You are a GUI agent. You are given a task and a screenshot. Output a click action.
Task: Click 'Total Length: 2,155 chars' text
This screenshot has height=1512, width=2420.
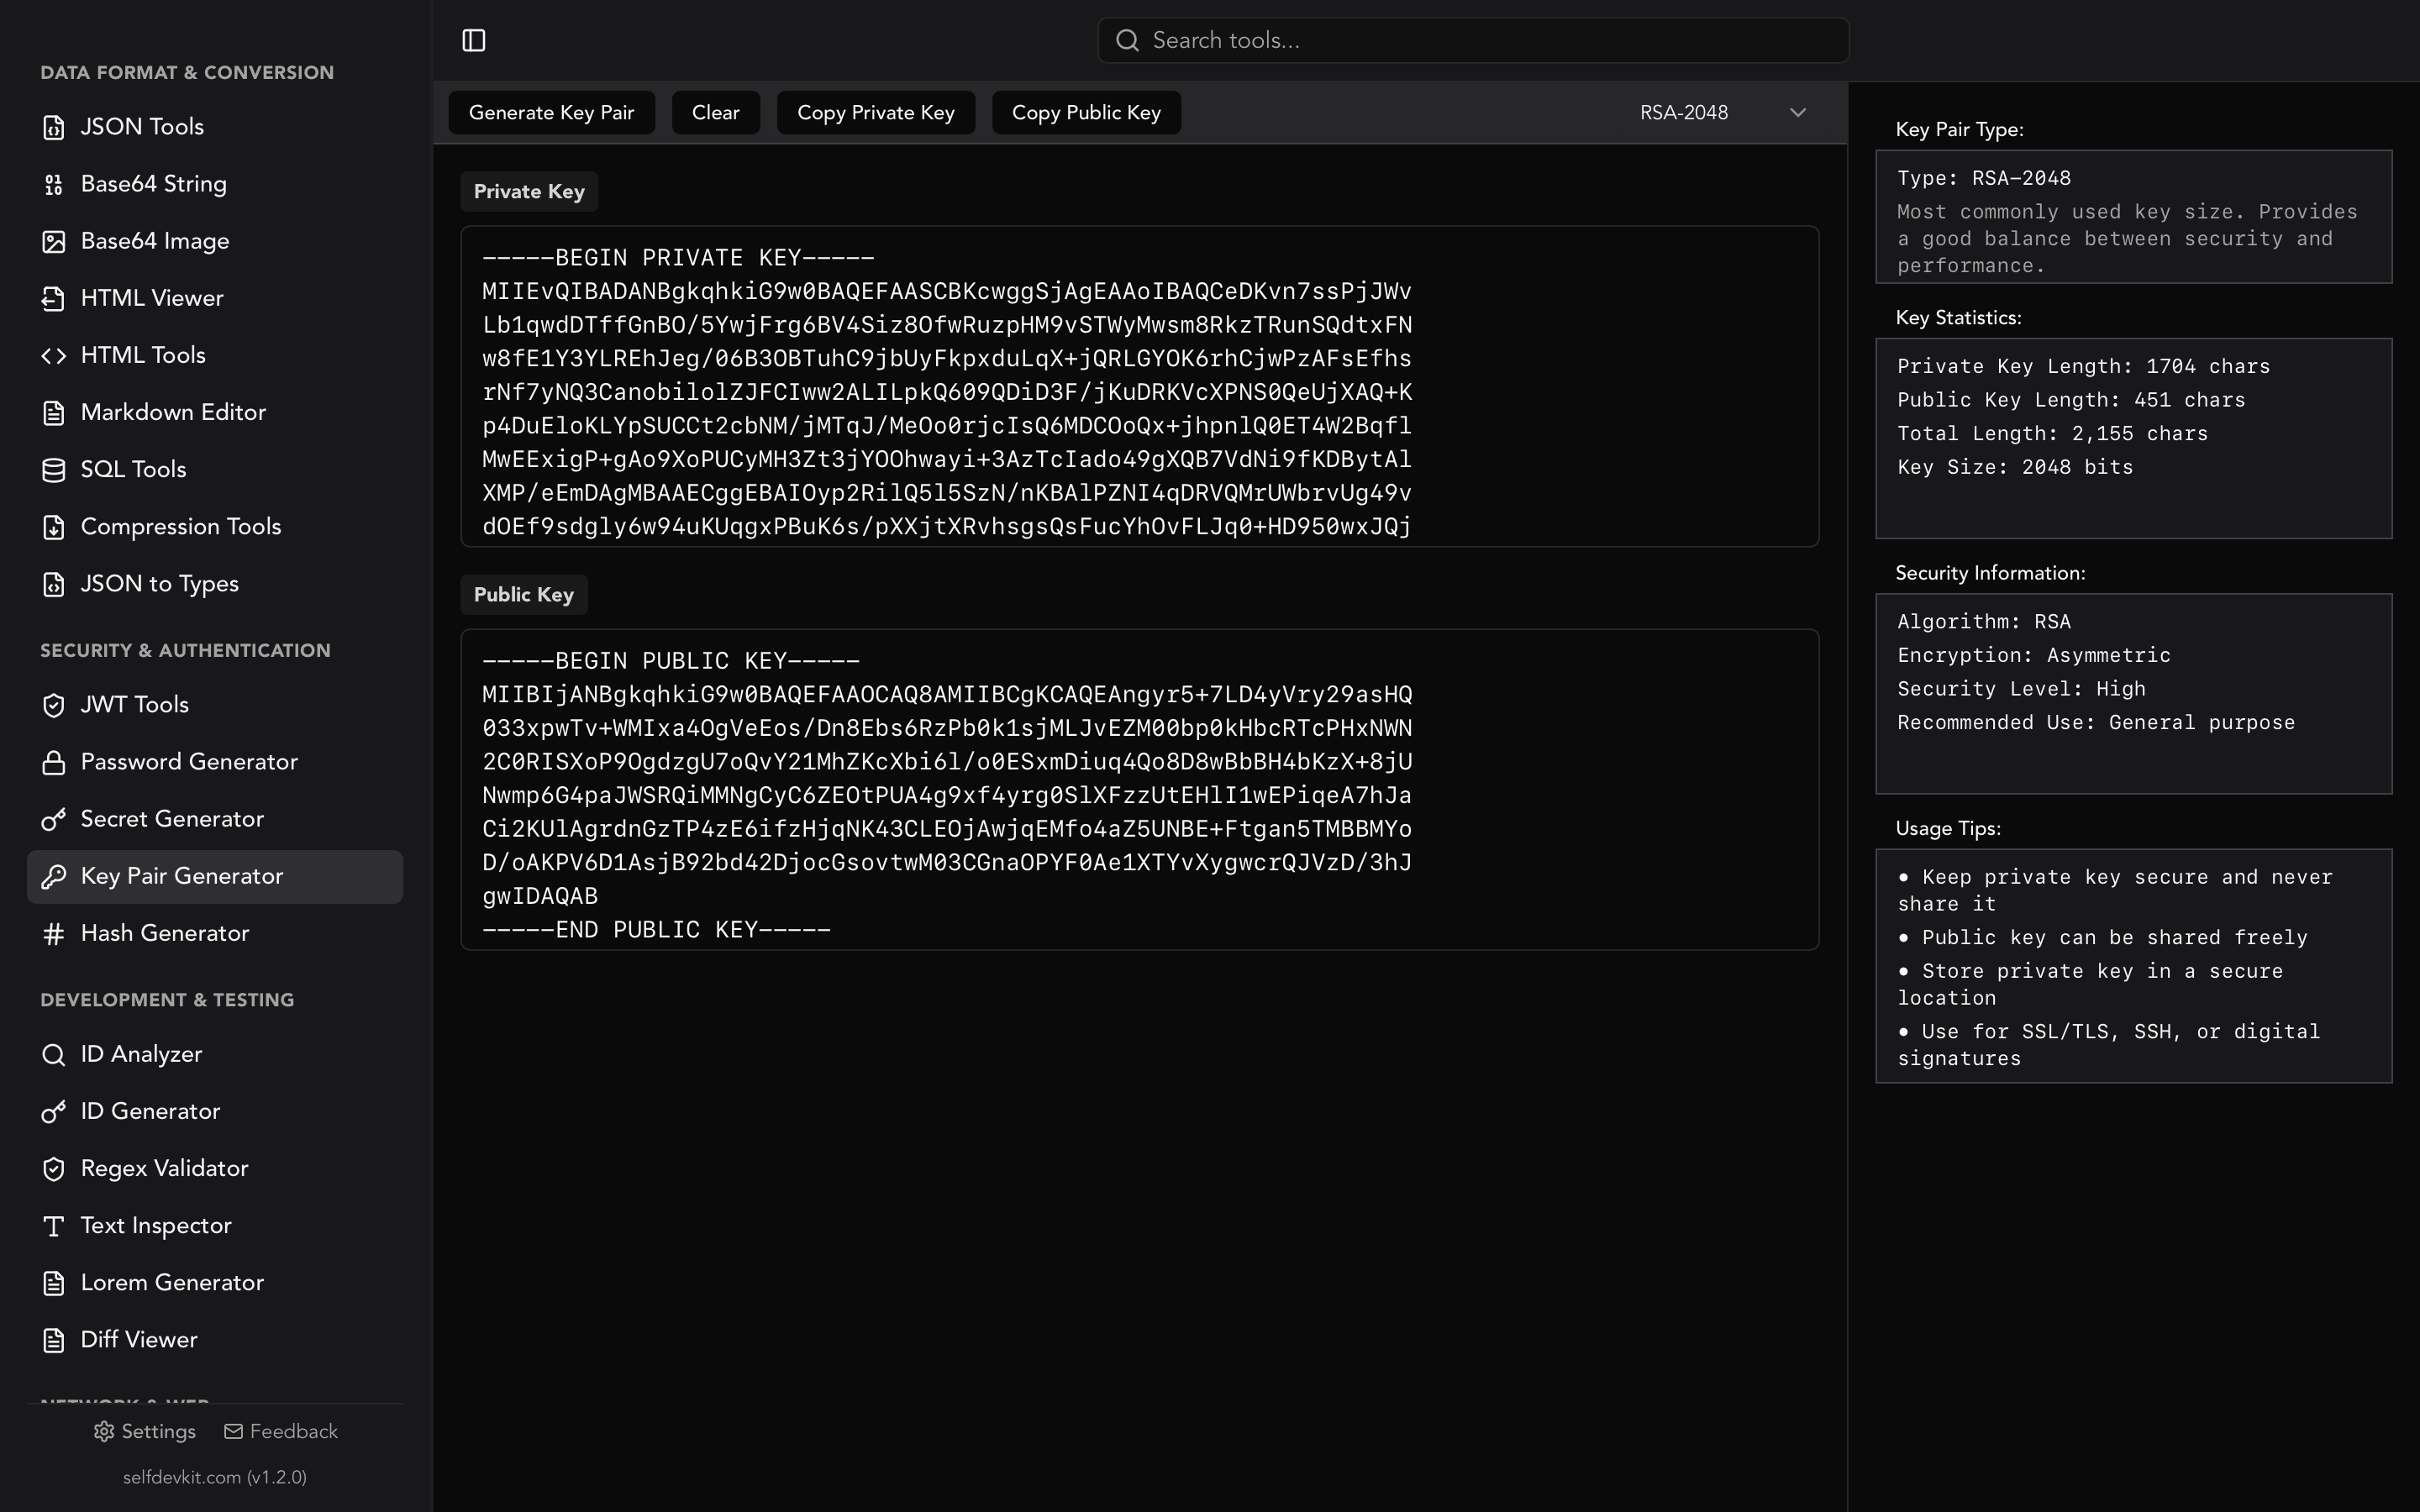coord(2052,433)
